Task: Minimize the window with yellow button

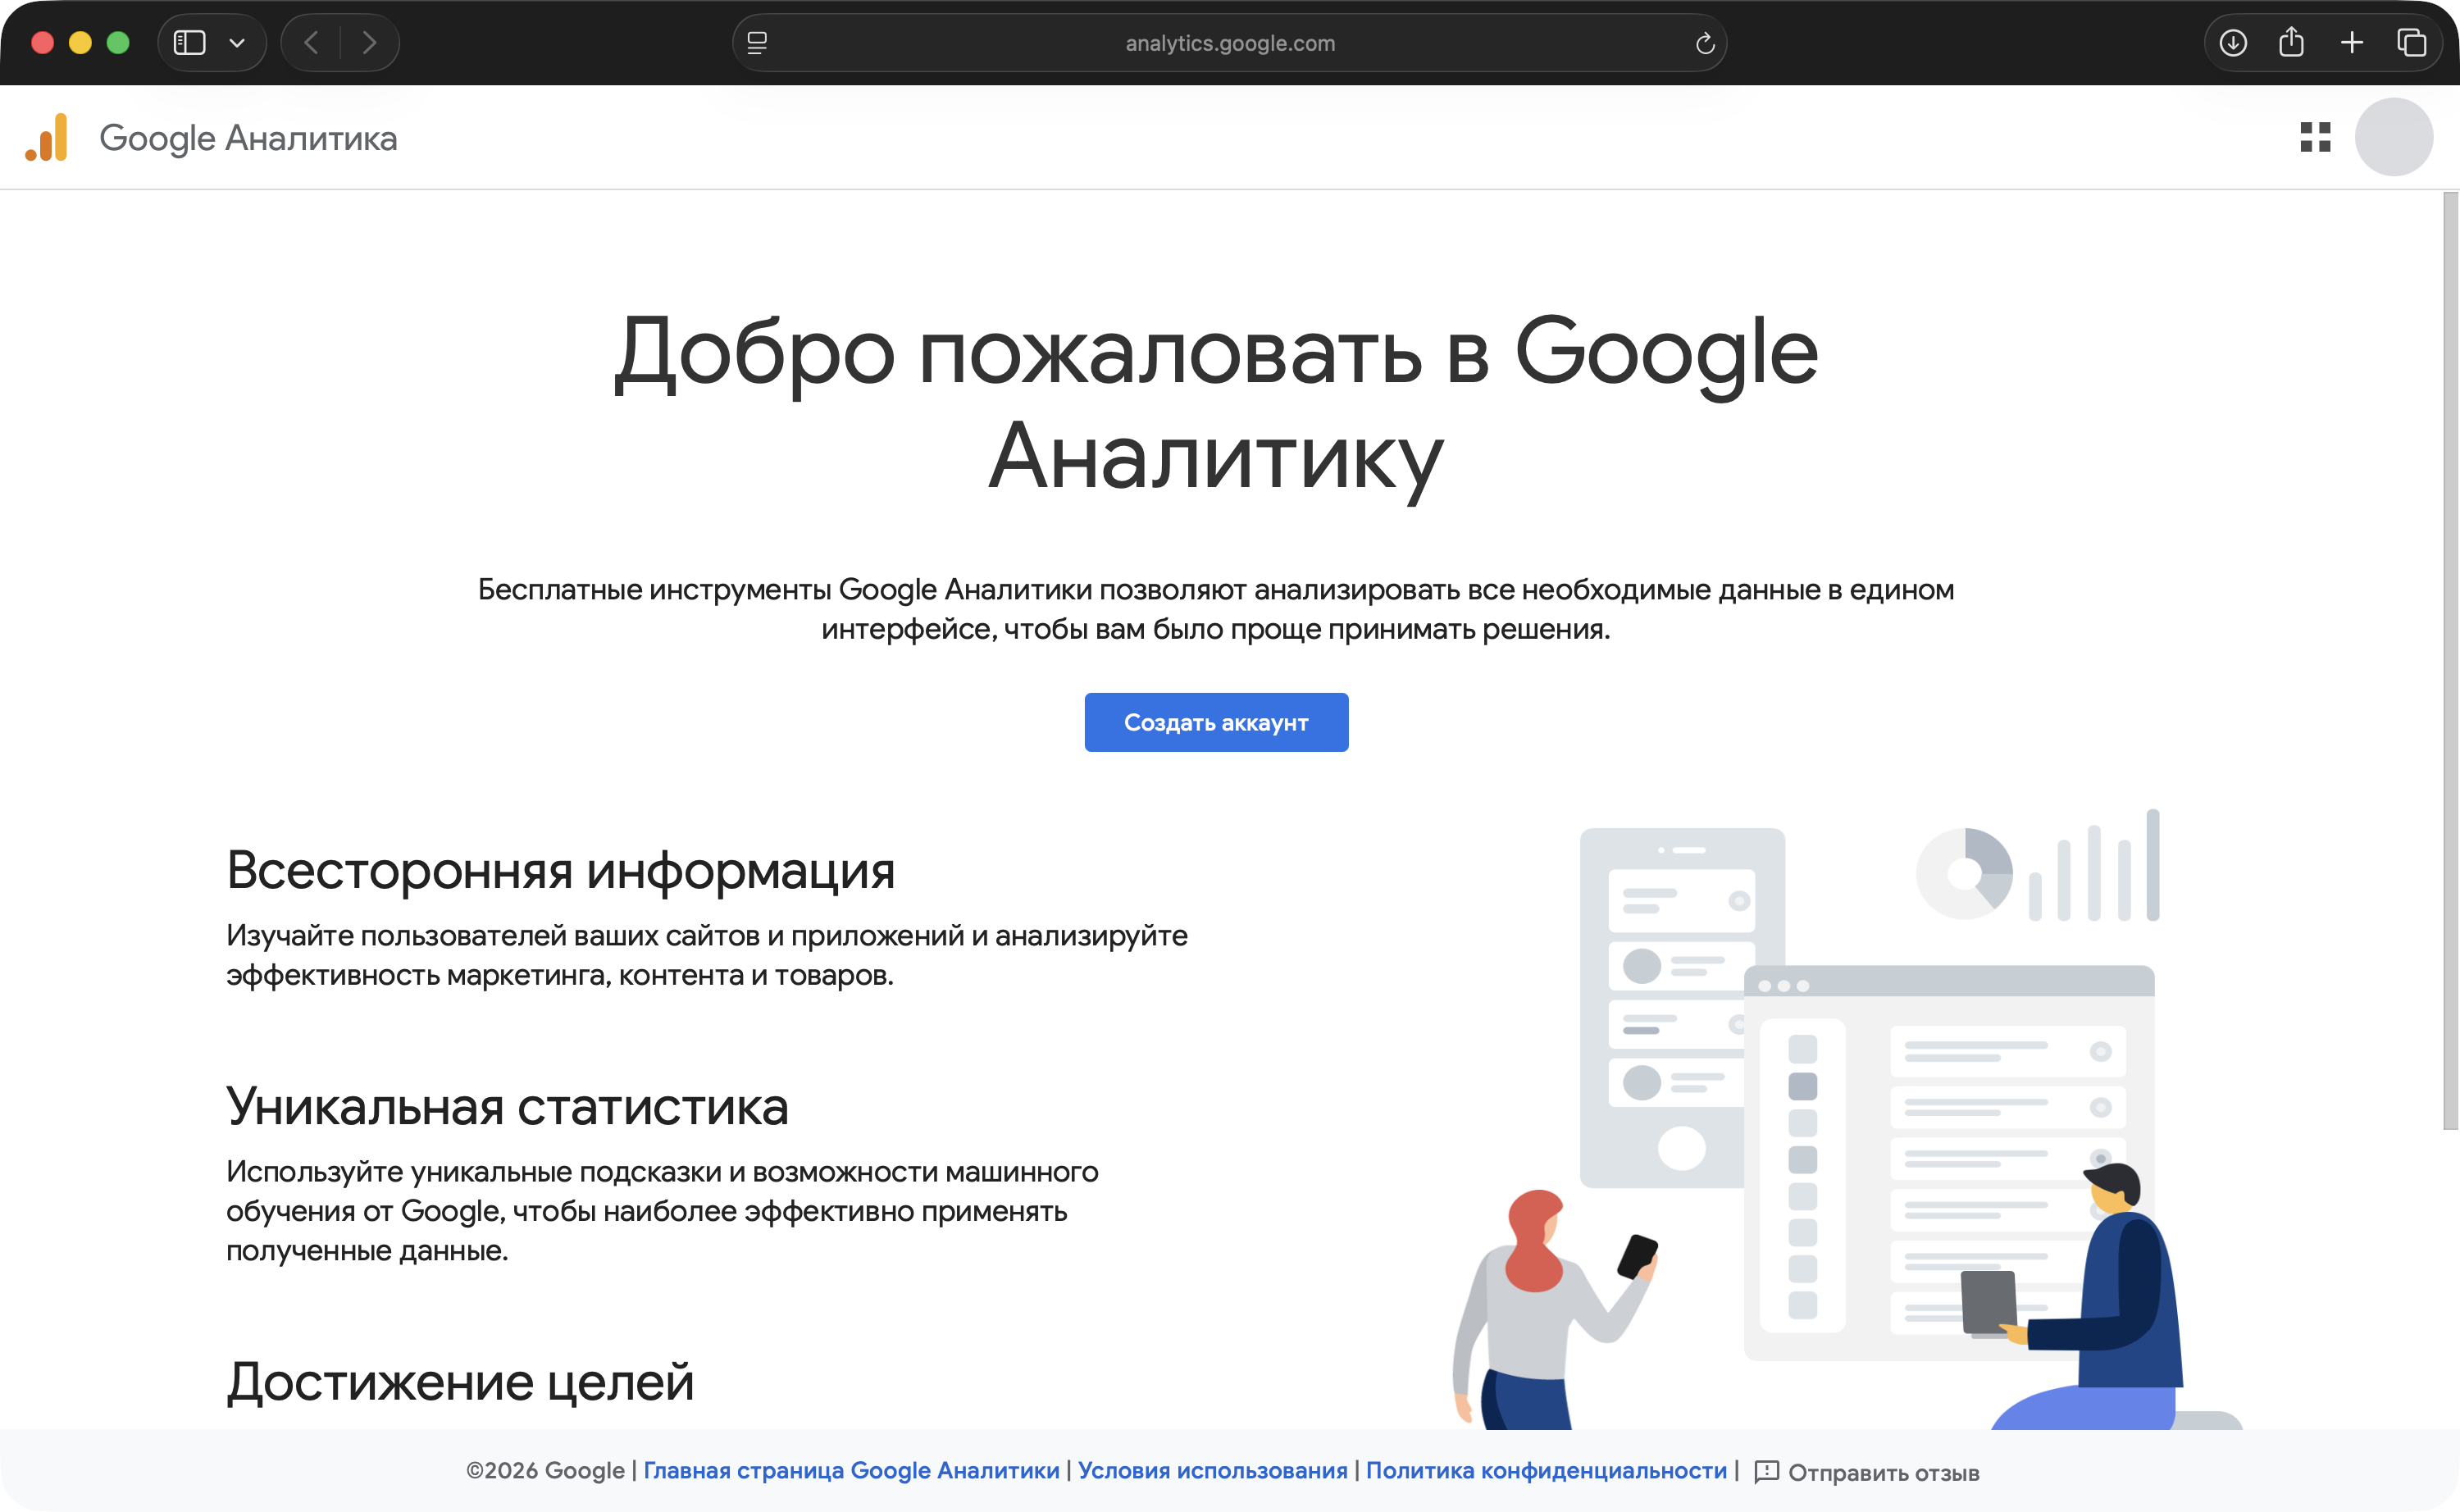Action: pyautogui.click(x=80, y=43)
